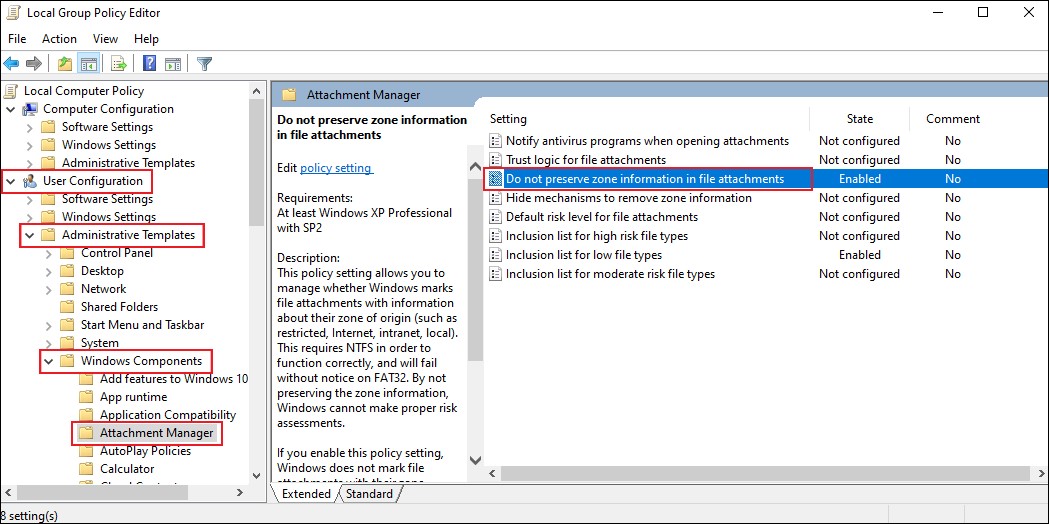Click policy icon for Trust logic setting

pyautogui.click(x=496, y=160)
